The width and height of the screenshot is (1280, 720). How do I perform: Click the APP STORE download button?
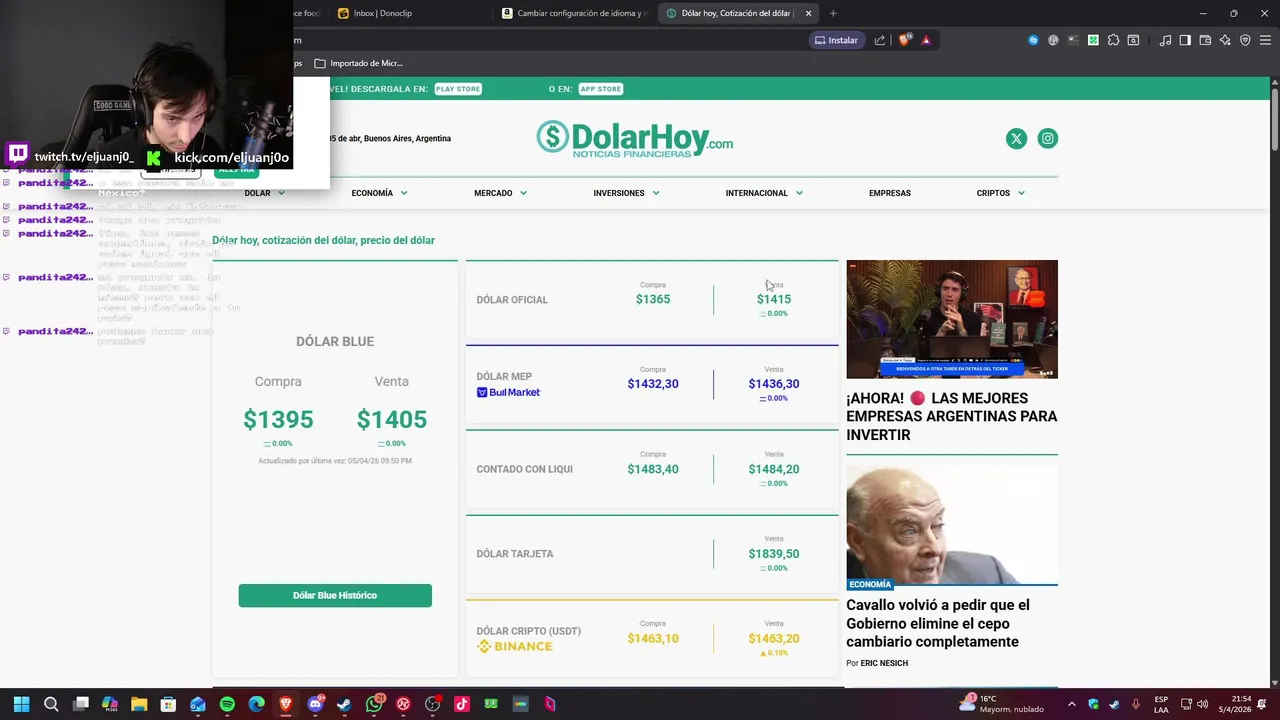click(x=601, y=89)
